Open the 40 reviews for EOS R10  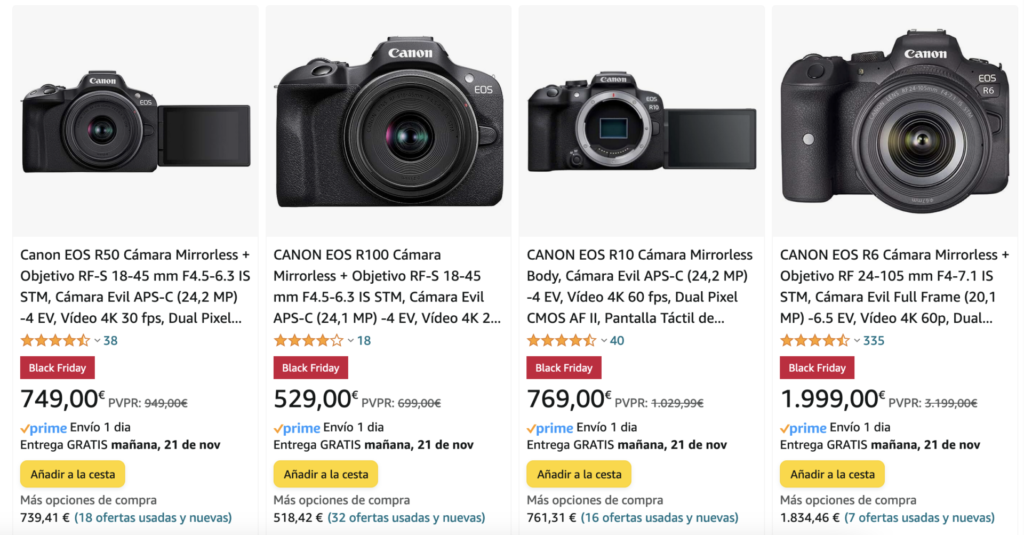point(616,341)
